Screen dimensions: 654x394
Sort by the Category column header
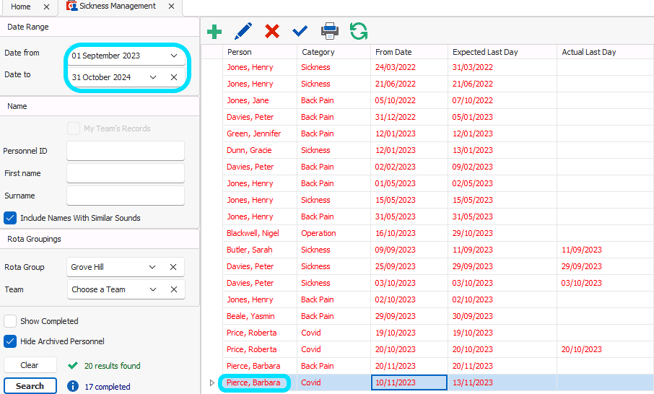coord(334,52)
